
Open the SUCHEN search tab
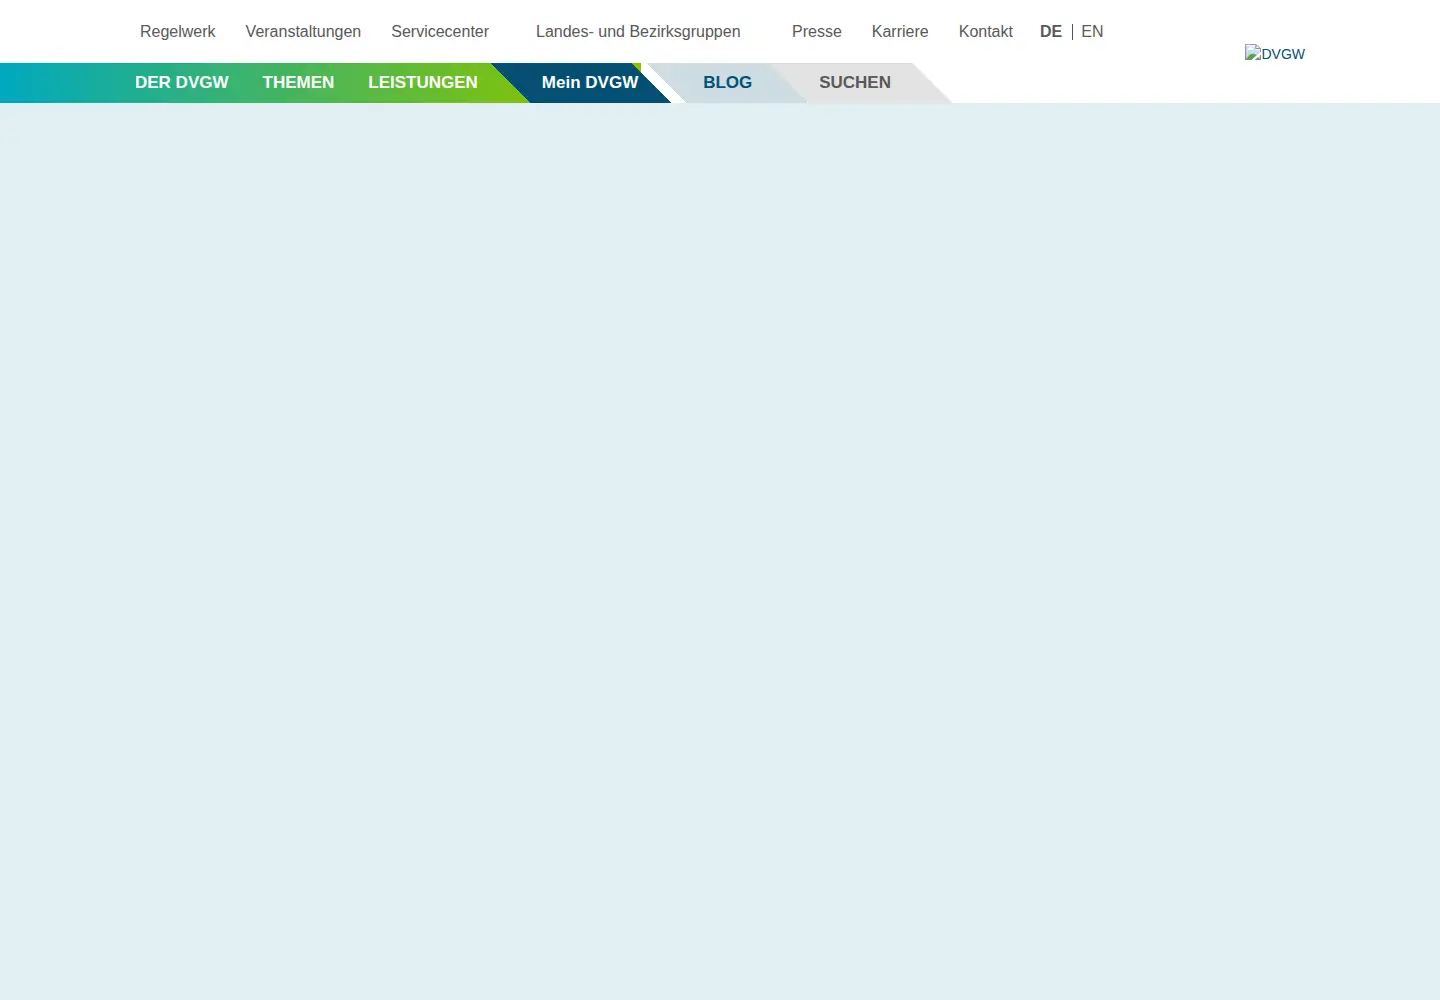coord(855,83)
